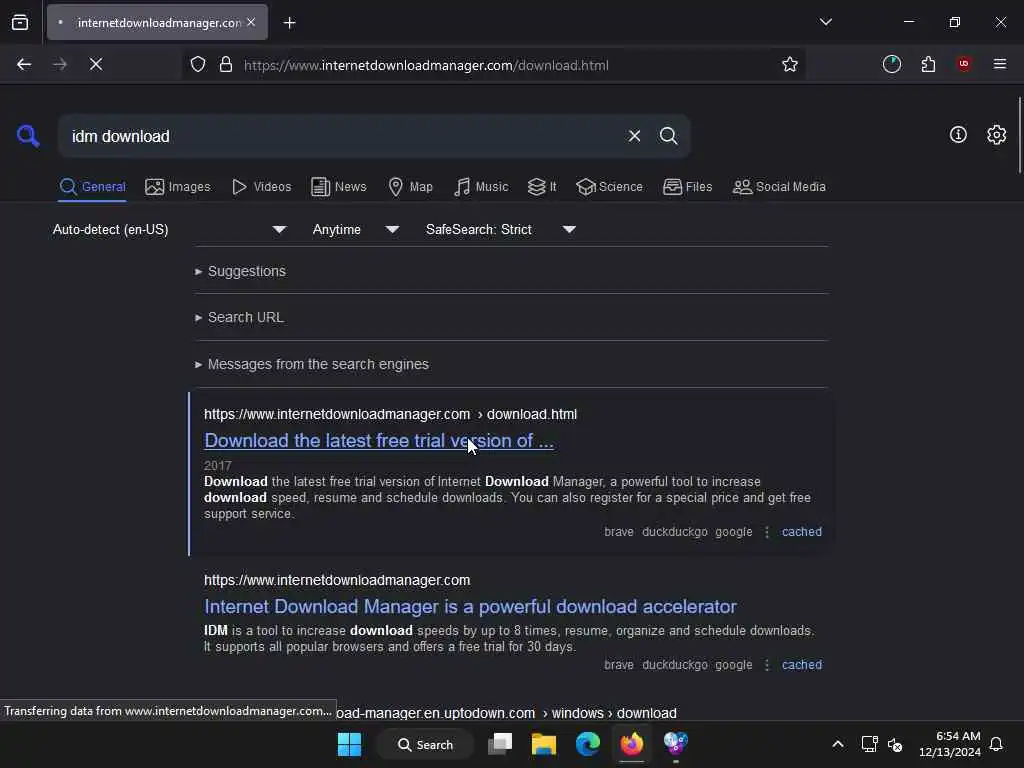Expand the Search URL section
This screenshot has width=1024, height=768.
coord(239,317)
